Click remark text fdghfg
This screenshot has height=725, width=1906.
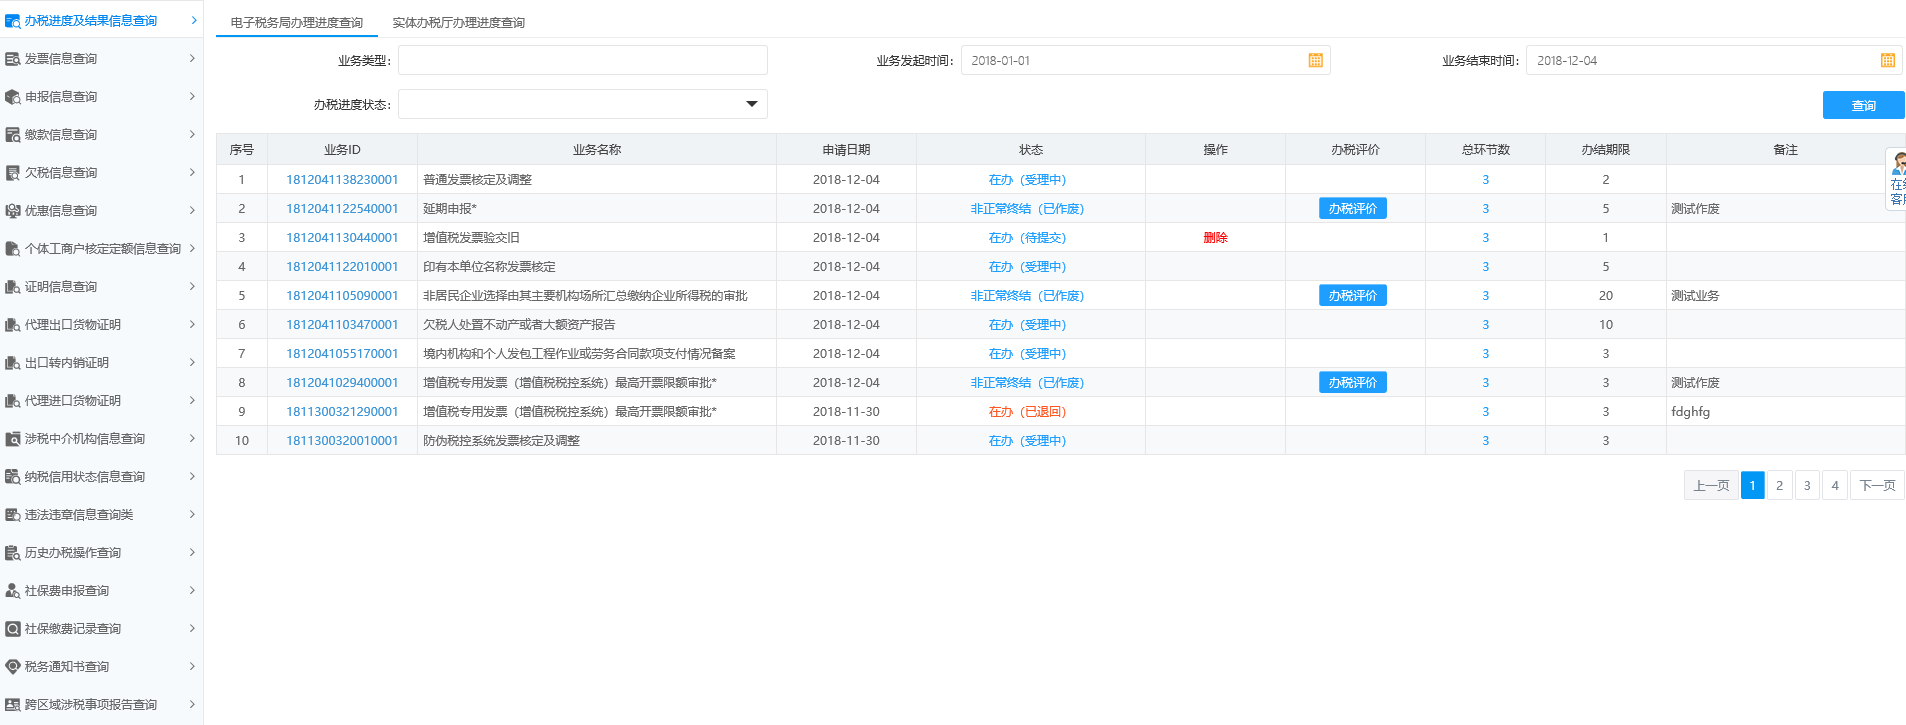click(x=1690, y=412)
